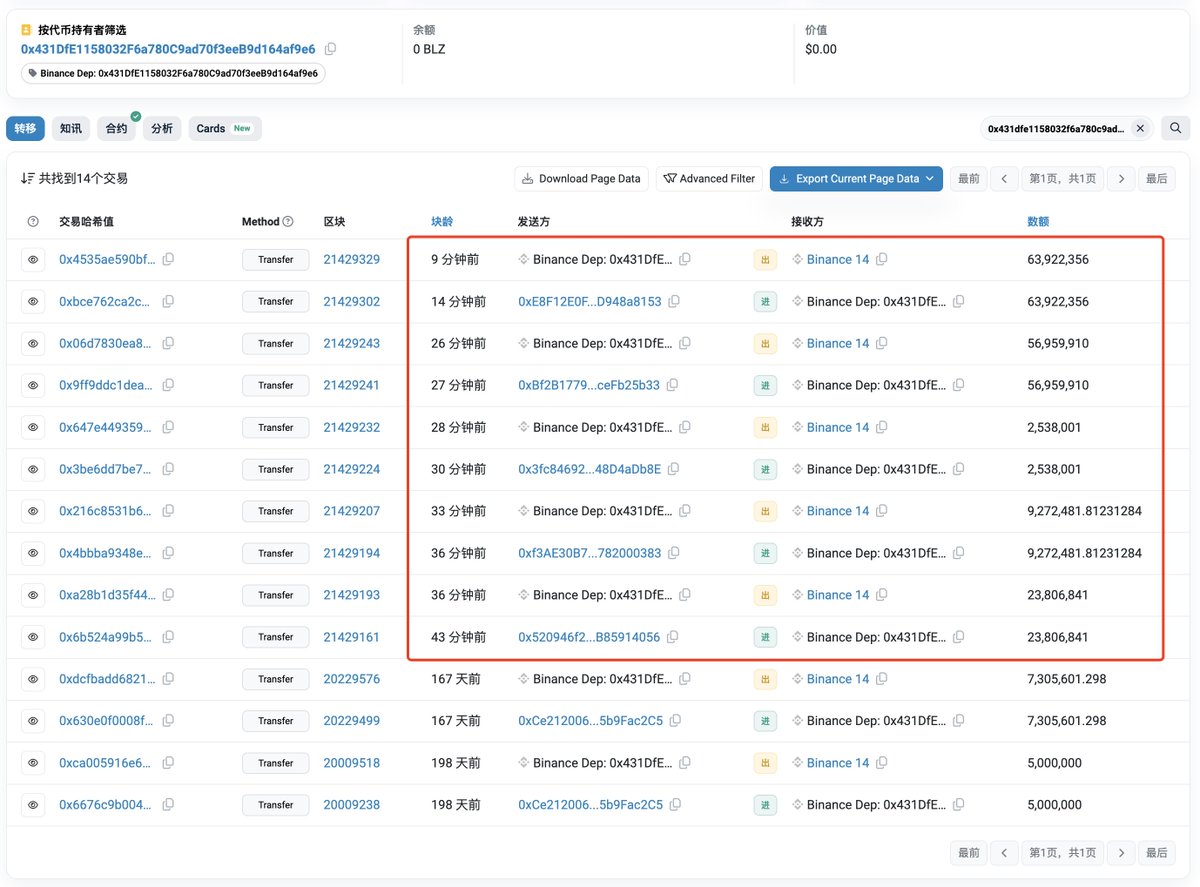This screenshot has width=1200, height=887.
Task: Copy transaction hash 0x3be6dd7be7...
Action: [168, 469]
